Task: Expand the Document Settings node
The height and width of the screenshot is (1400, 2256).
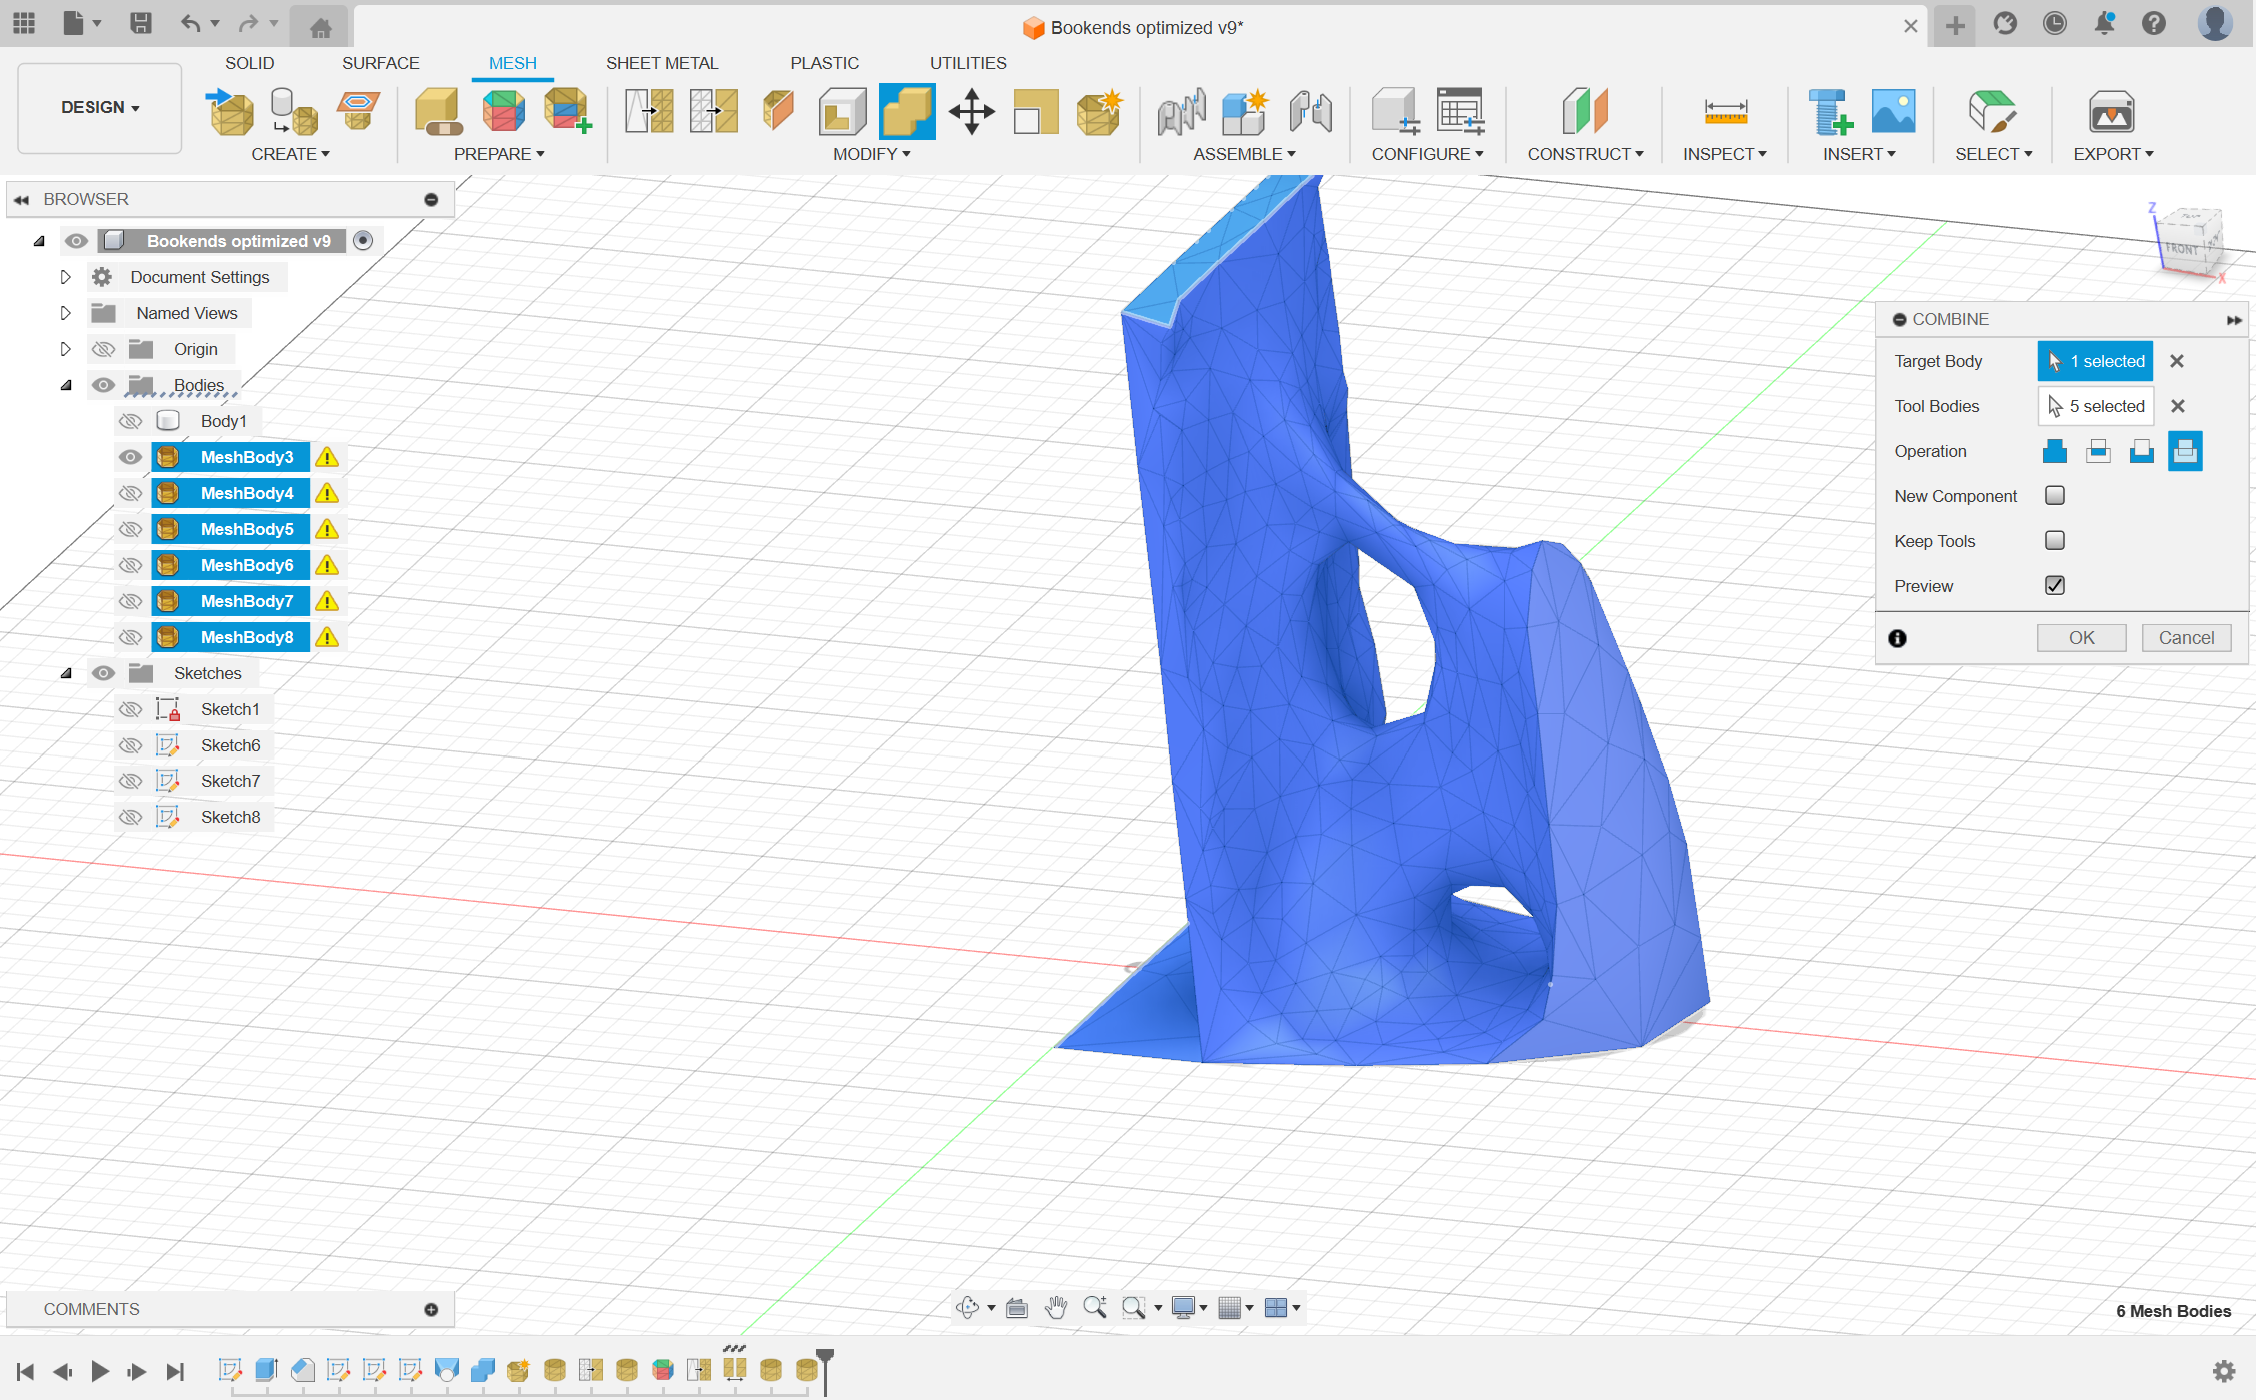Action: pyautogui.click(x=66, y=277)
